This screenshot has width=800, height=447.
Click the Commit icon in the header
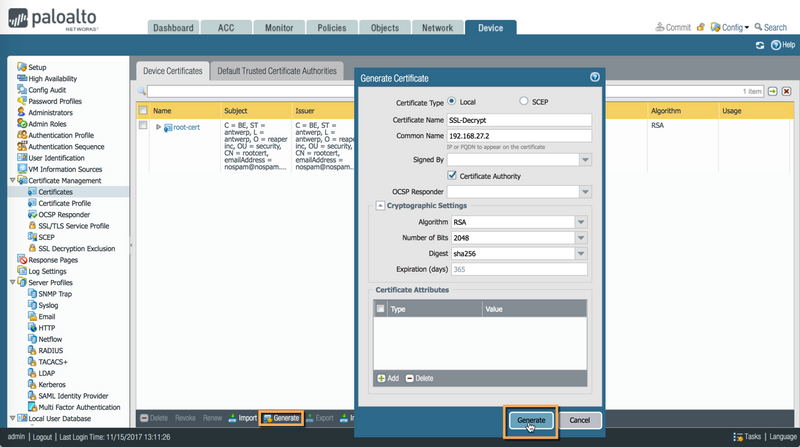tap(659, 27)
